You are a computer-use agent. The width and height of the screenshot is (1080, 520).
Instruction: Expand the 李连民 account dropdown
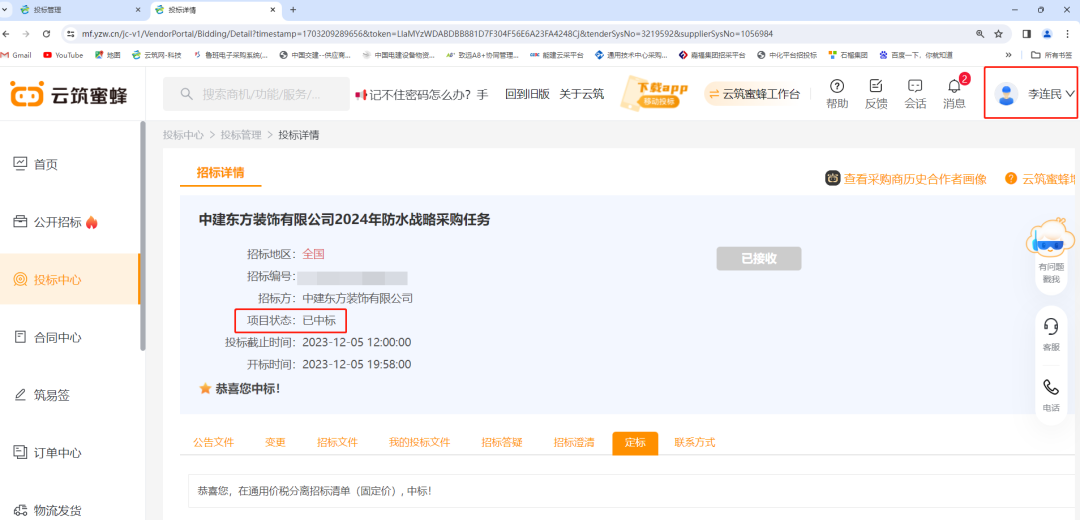click(1052, 94)
